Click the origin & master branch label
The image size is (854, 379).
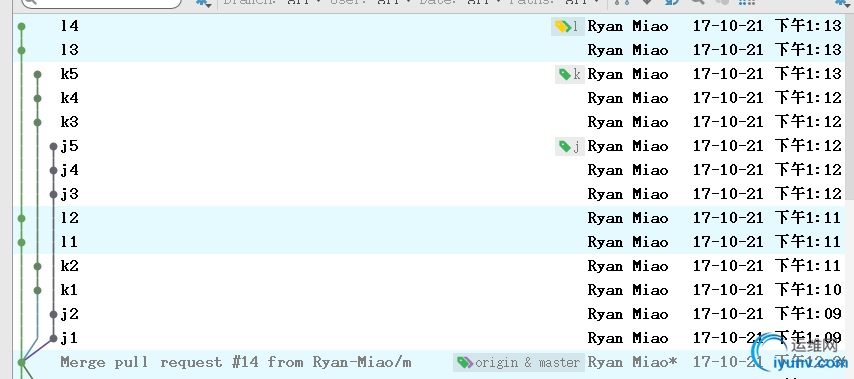[518, 362]
